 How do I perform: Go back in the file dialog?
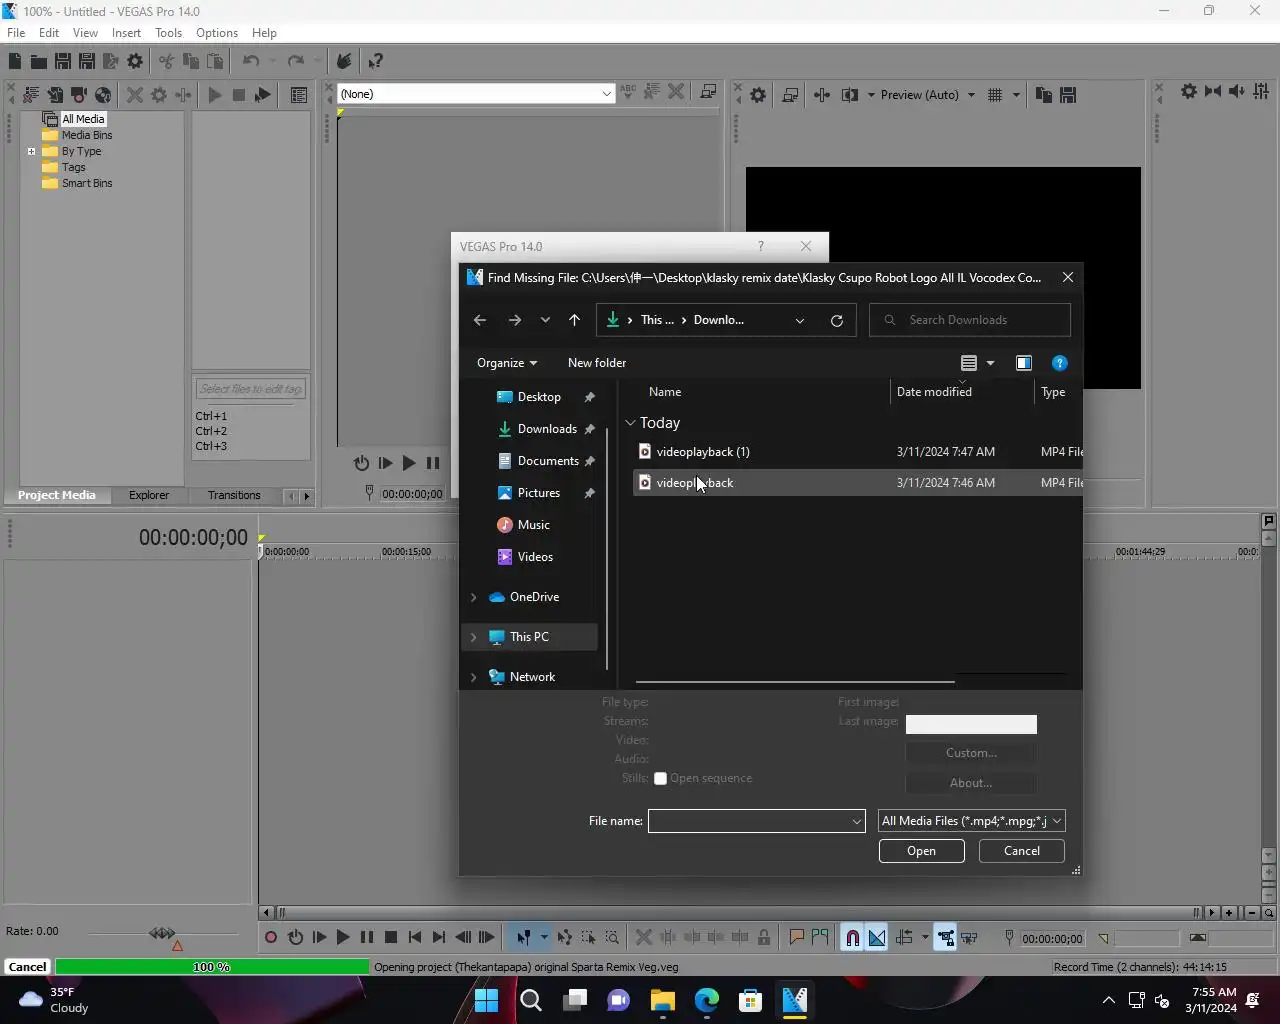point(480,320)
